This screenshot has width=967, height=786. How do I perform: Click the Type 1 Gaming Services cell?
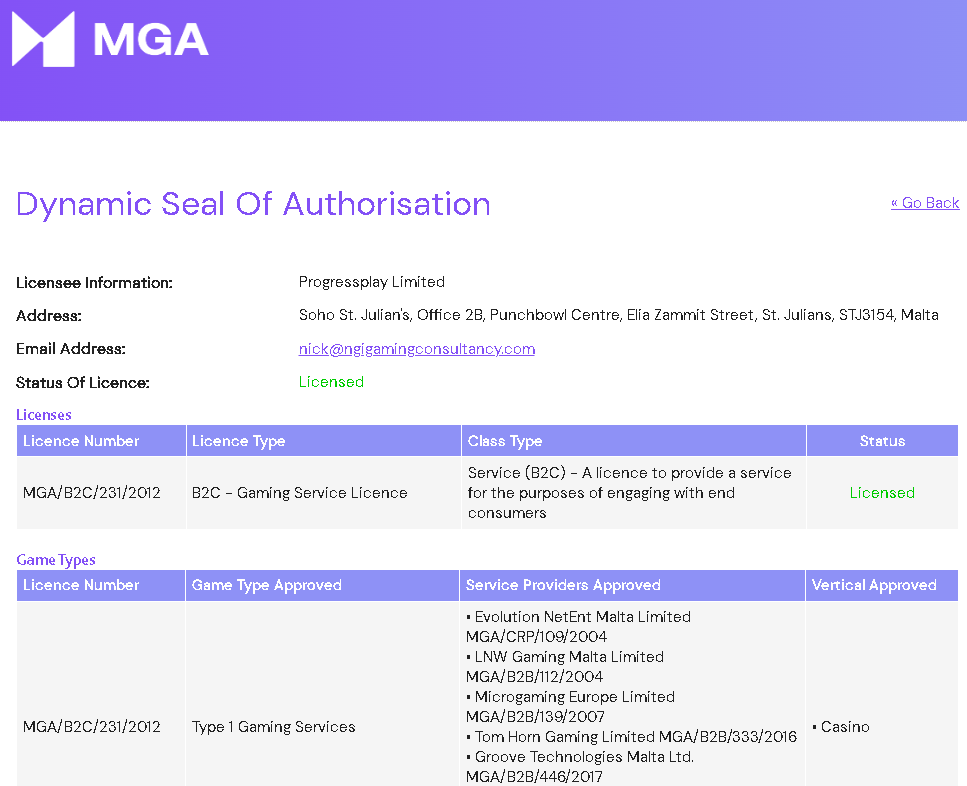coord(274,727)
